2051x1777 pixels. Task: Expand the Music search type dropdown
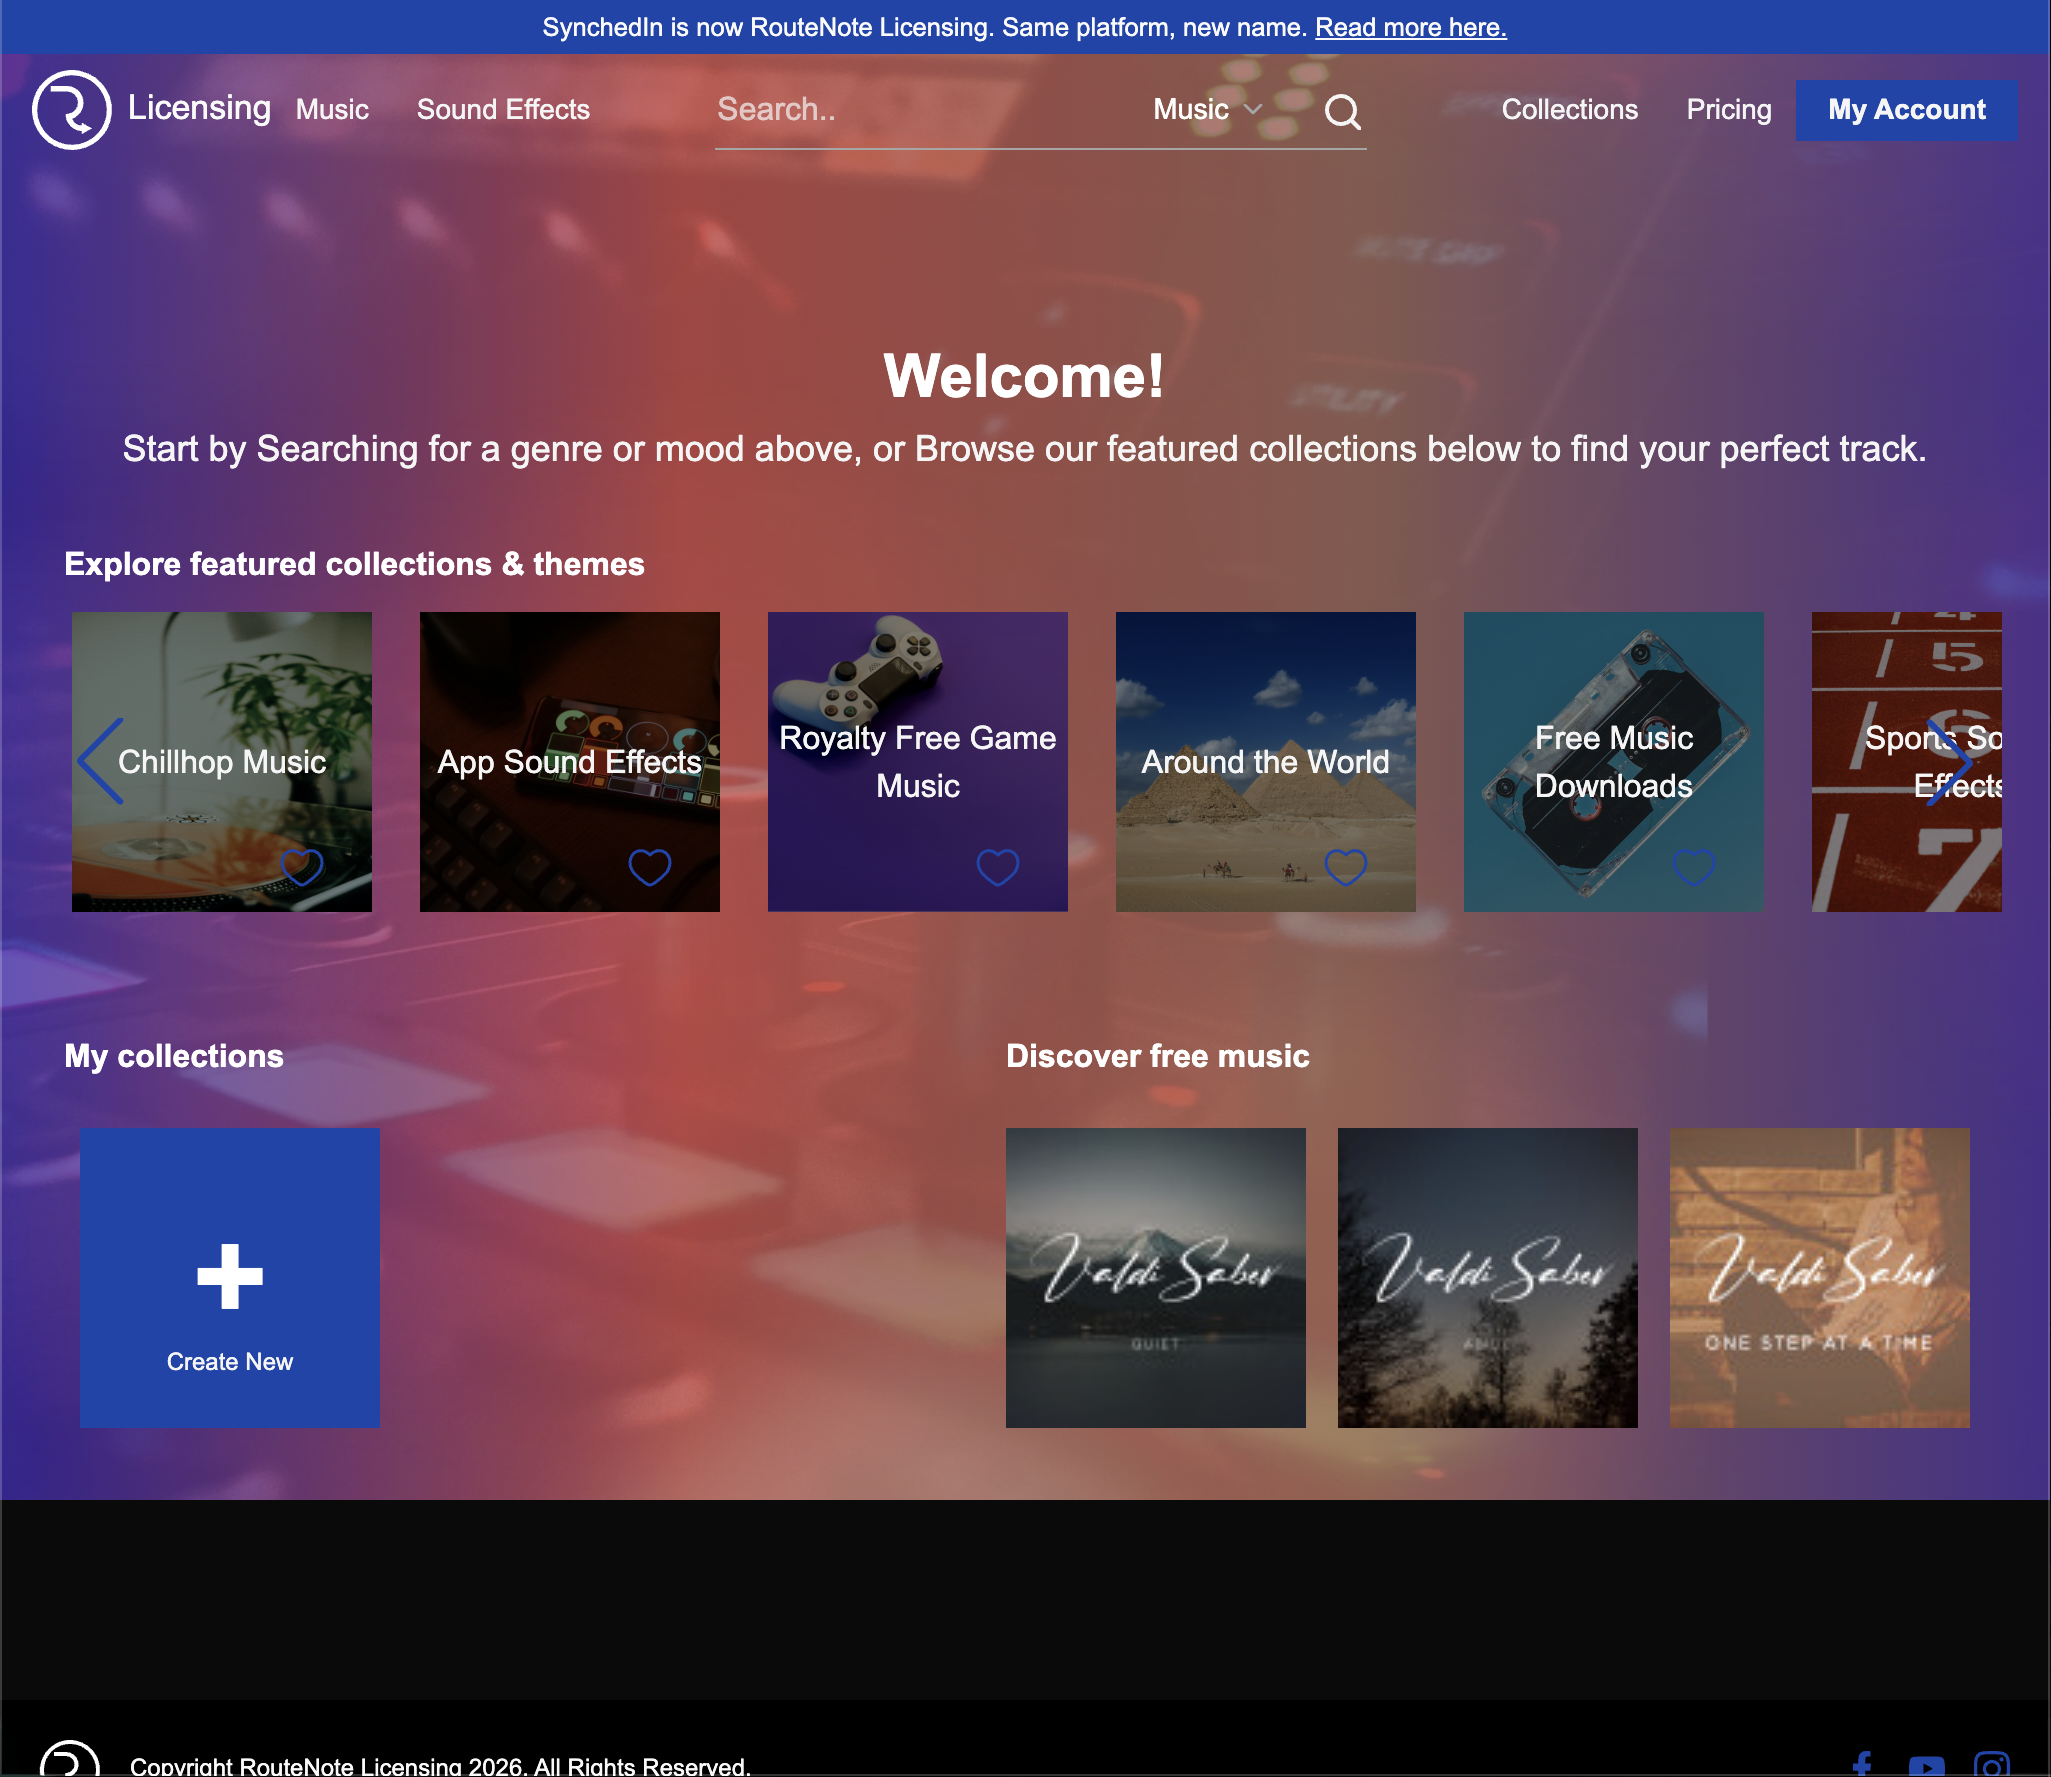coord(1207,110)
